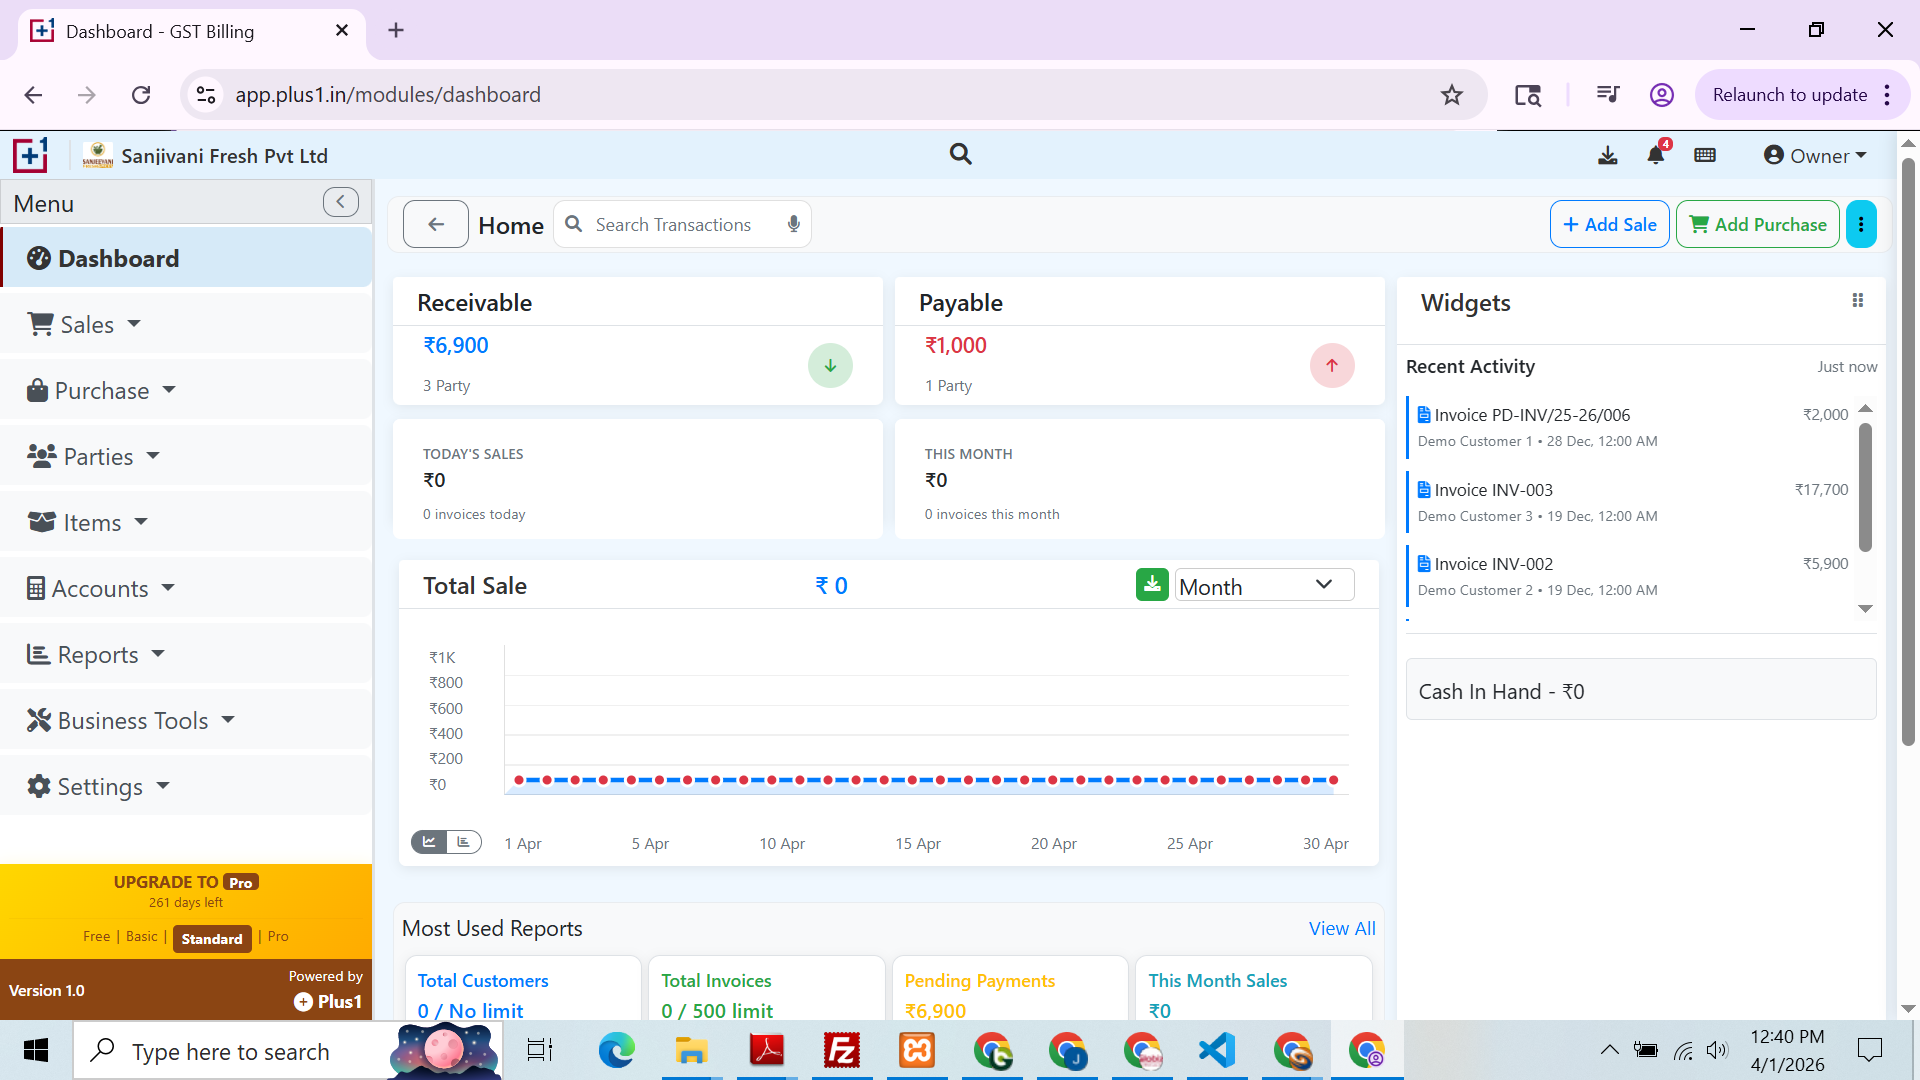Select Dashboard in the sidebar menu
The width and height of the screenshot is (1920, 1080).
pos(118,258)
